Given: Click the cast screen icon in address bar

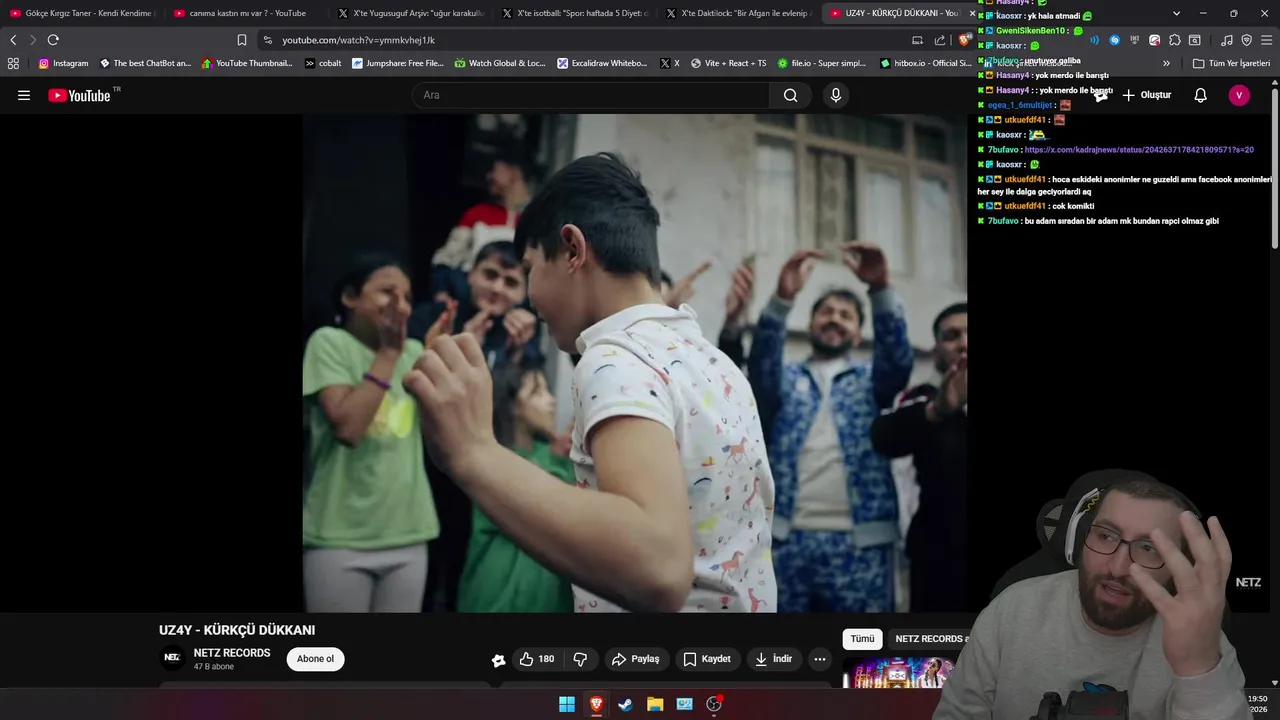Looking at the screenshot, I should pos(917,40).
